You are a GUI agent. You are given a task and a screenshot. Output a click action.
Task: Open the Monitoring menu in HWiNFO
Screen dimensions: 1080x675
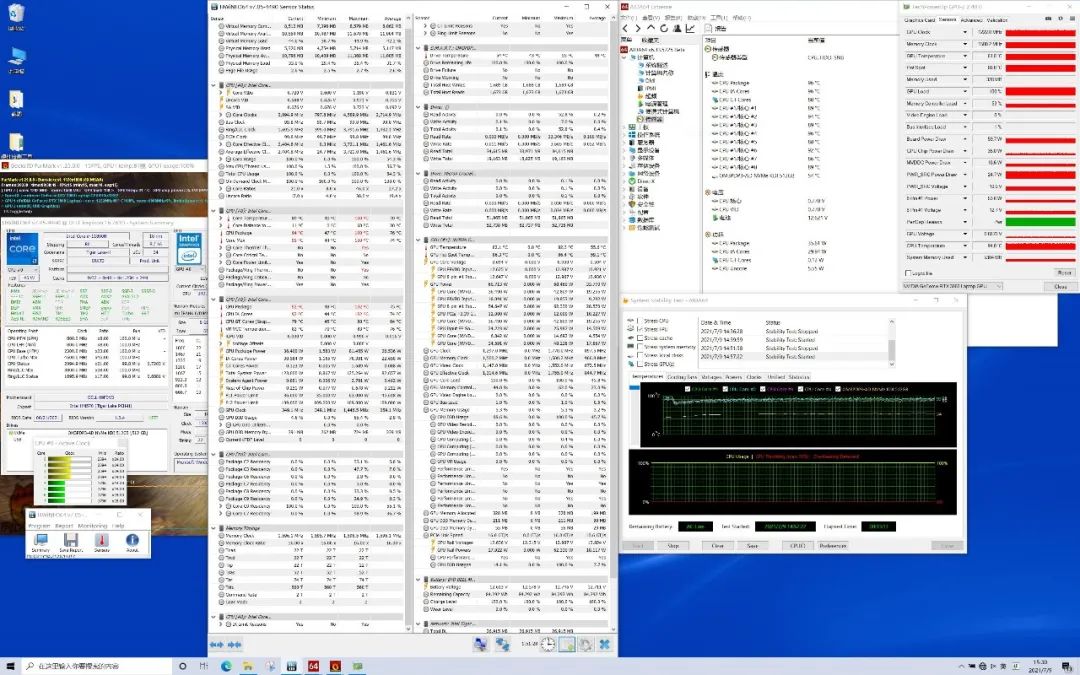pyautogui.click(x=92, y=525)
